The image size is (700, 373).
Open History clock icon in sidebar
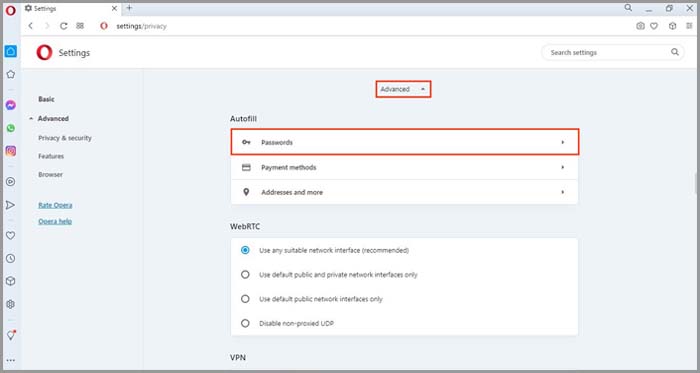point(11,259)
